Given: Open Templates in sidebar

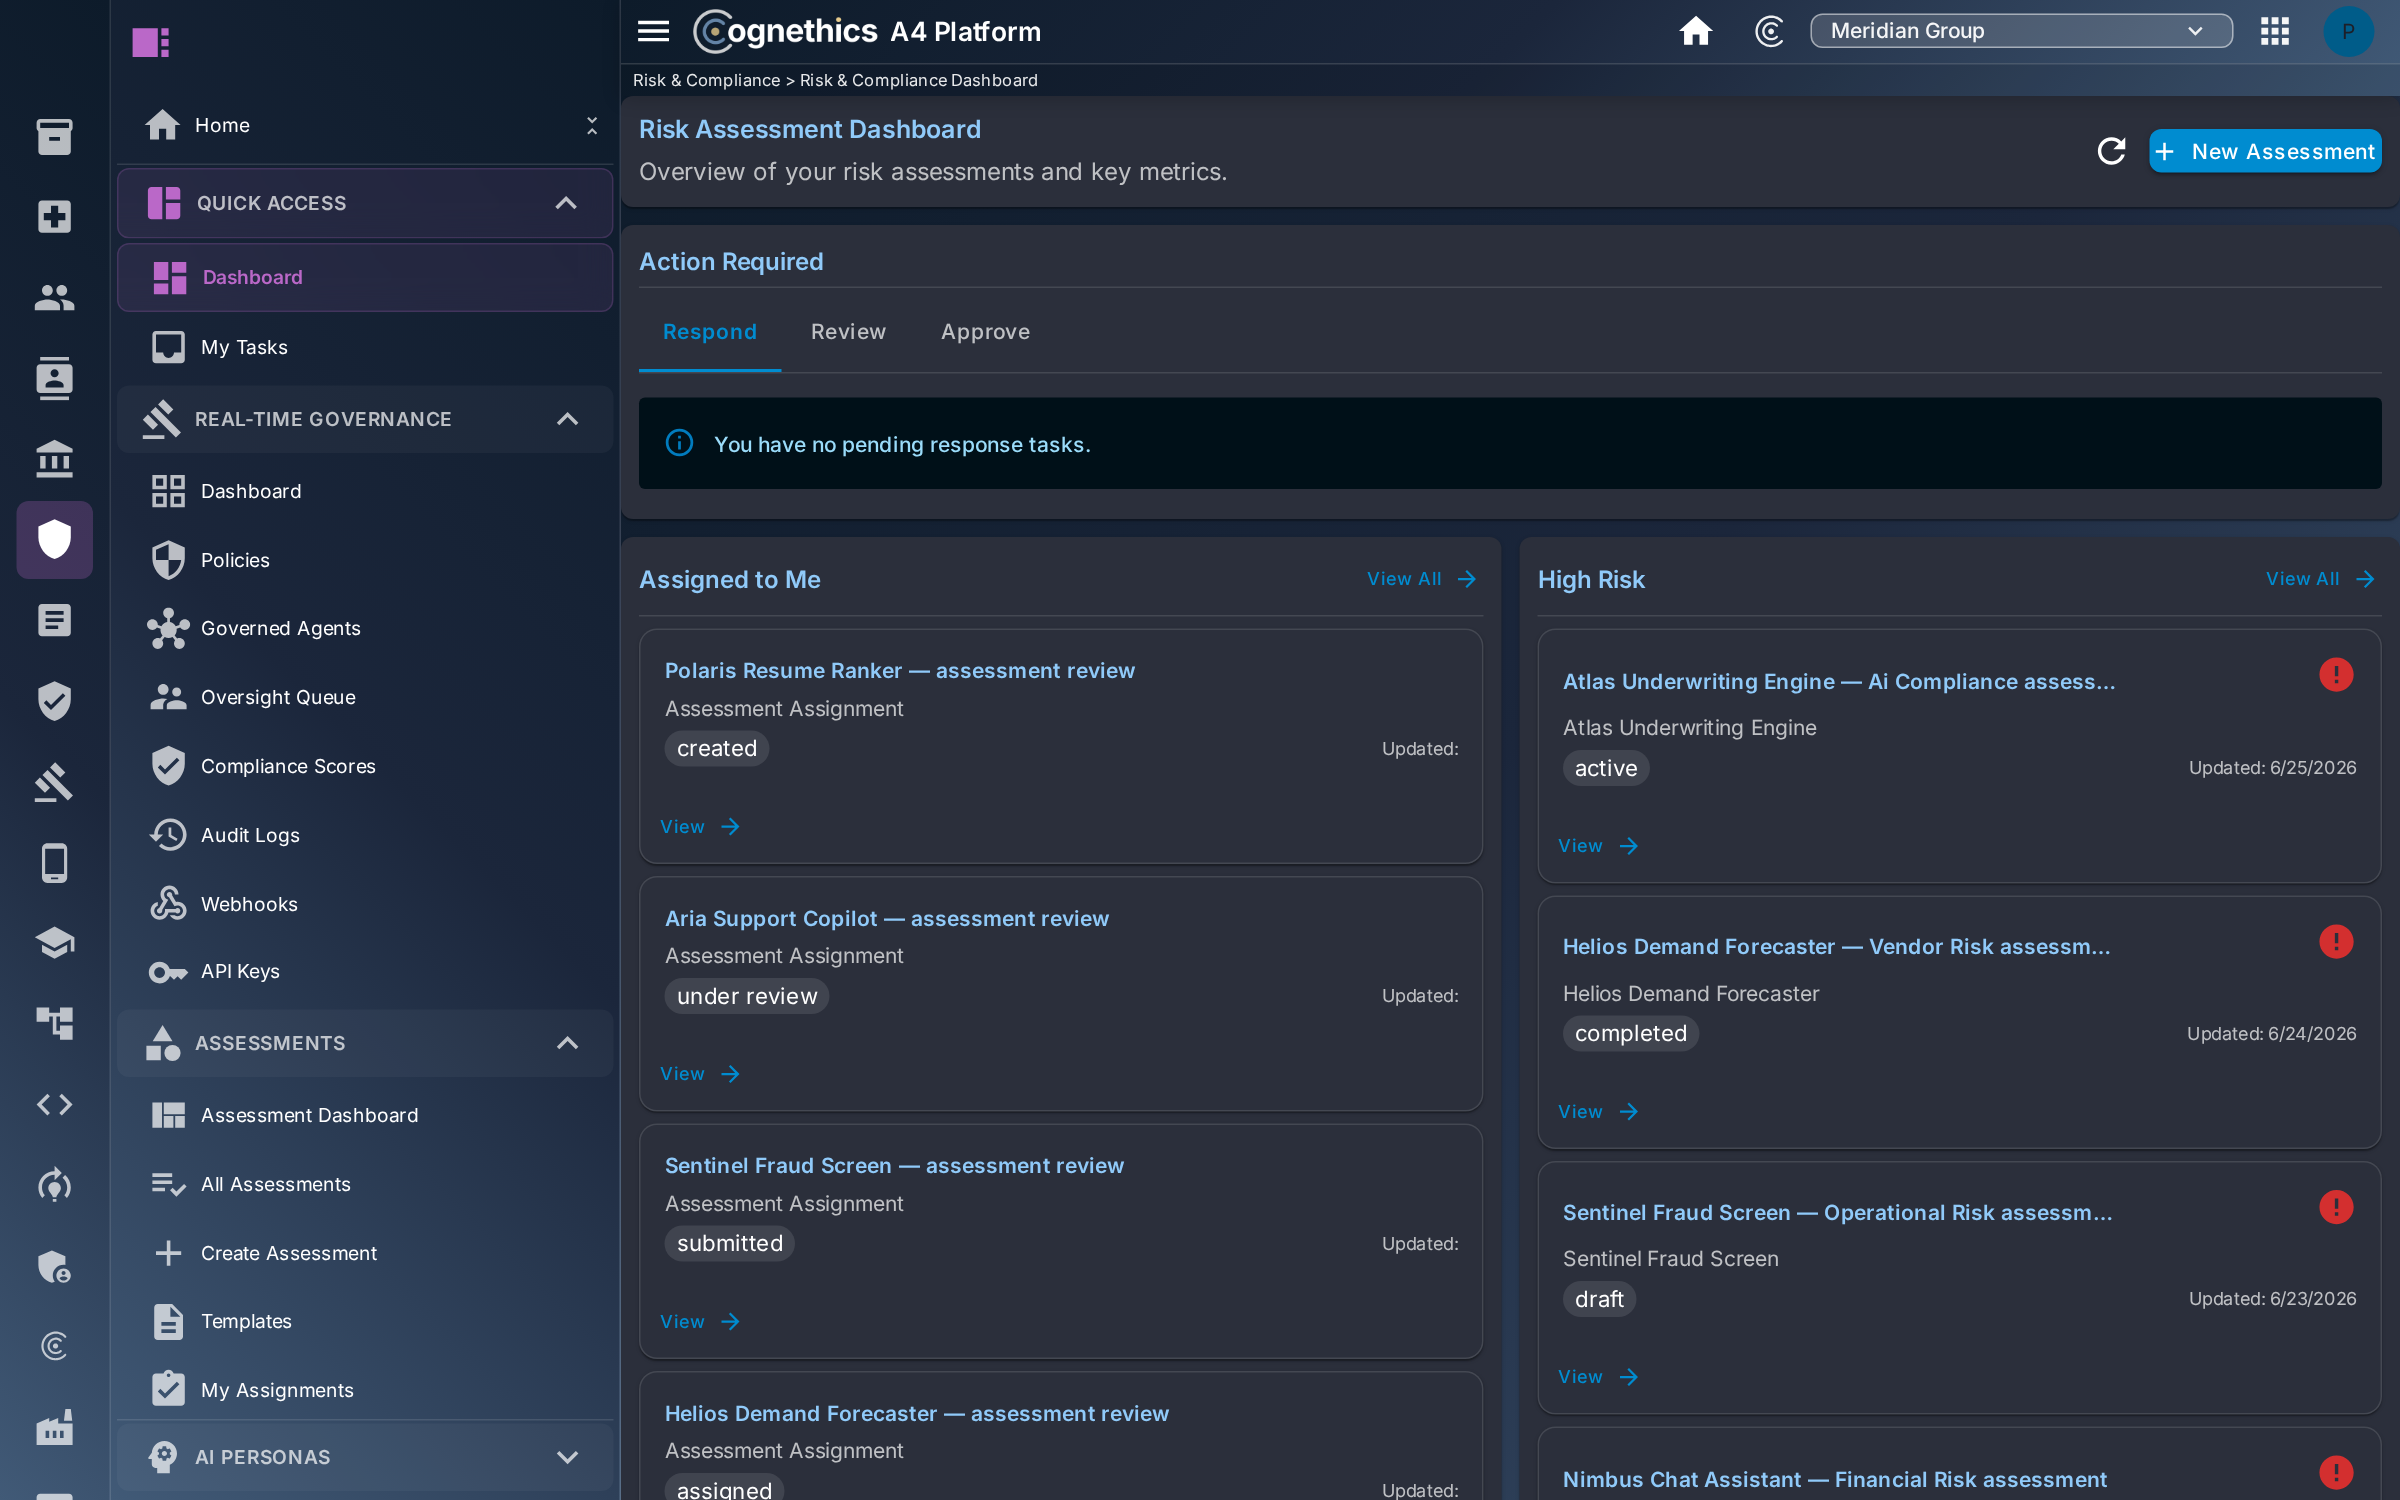Looking at the screenshot, I should coord(364,1321).
